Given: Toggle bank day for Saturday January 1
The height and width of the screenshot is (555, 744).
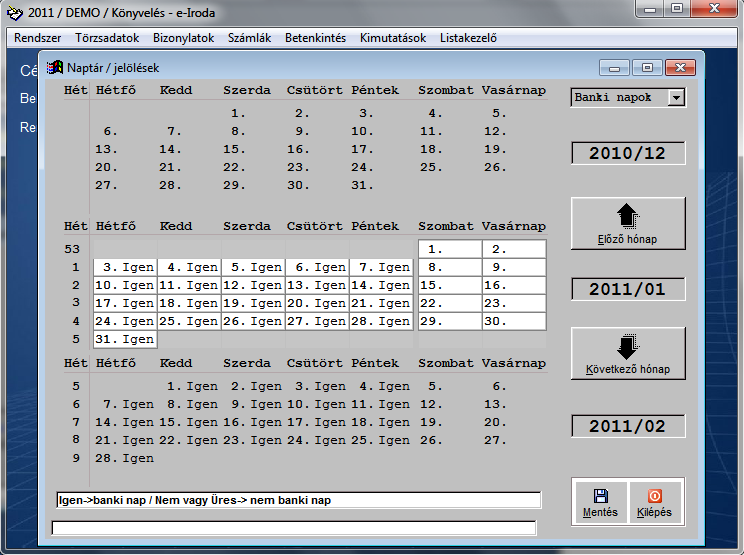Looking at the screenshot, I should pos(449,249).
